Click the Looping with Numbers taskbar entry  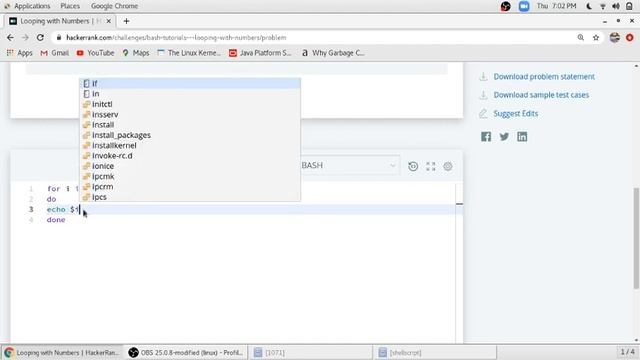[x=62, y=352]
